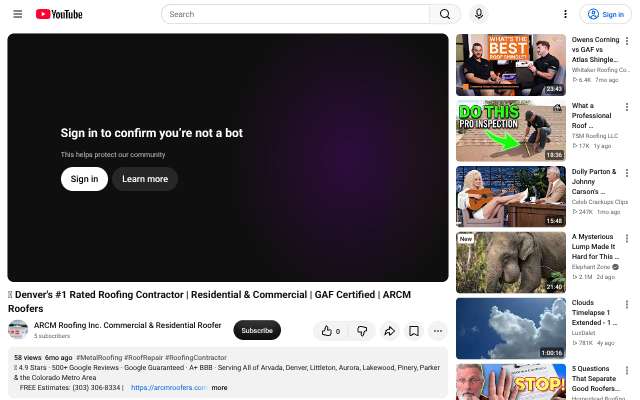Click the '58 views 6mo ago' text

(x=43, y=358)
